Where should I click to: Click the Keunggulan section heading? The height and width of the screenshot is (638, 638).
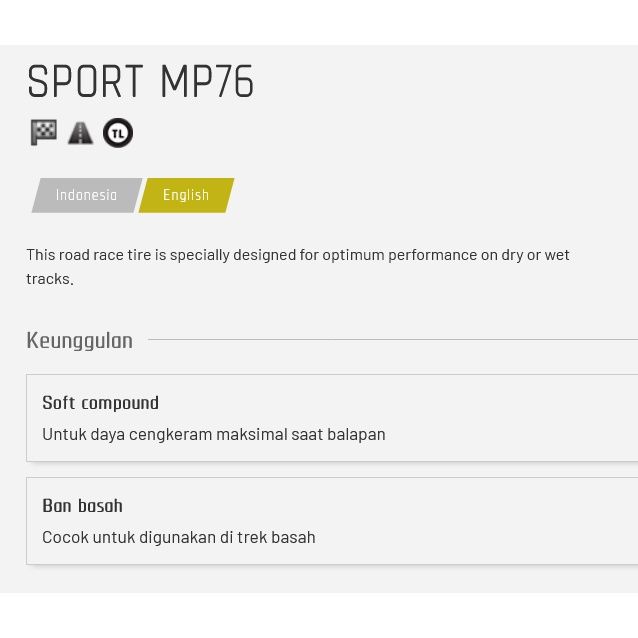(x=79, y=340)
